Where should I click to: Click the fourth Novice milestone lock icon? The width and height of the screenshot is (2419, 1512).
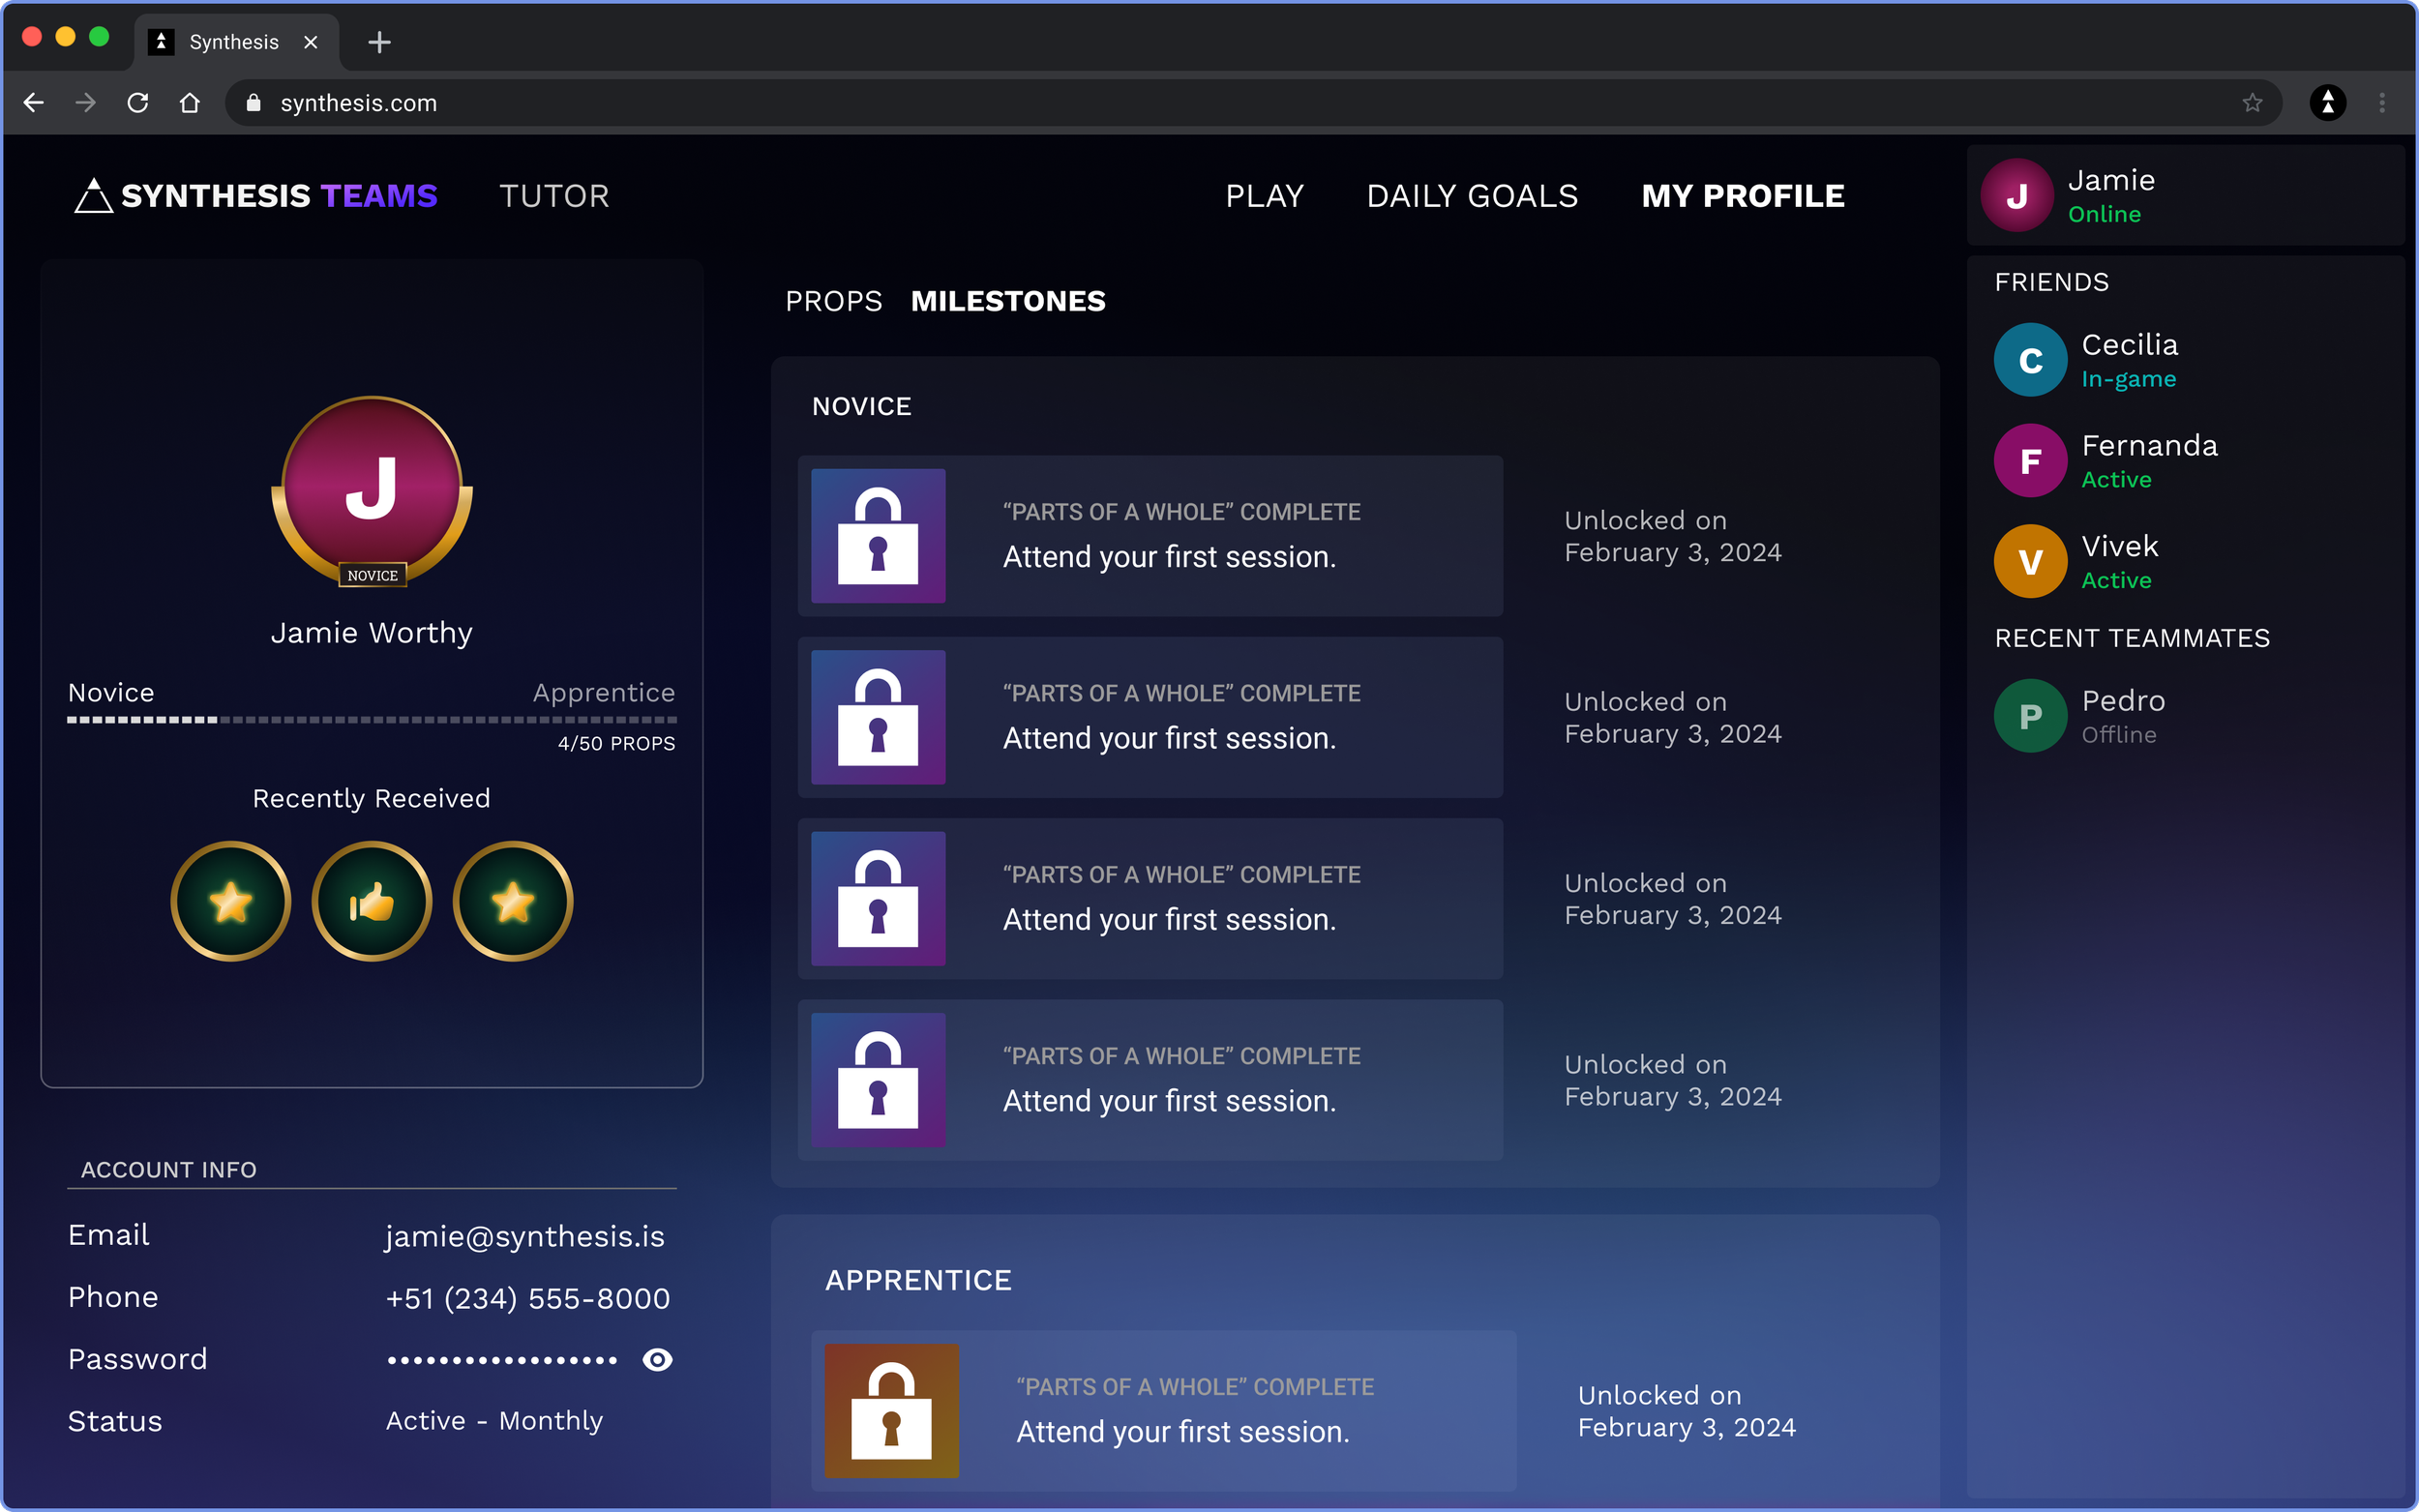click(x=878, y=1080)
